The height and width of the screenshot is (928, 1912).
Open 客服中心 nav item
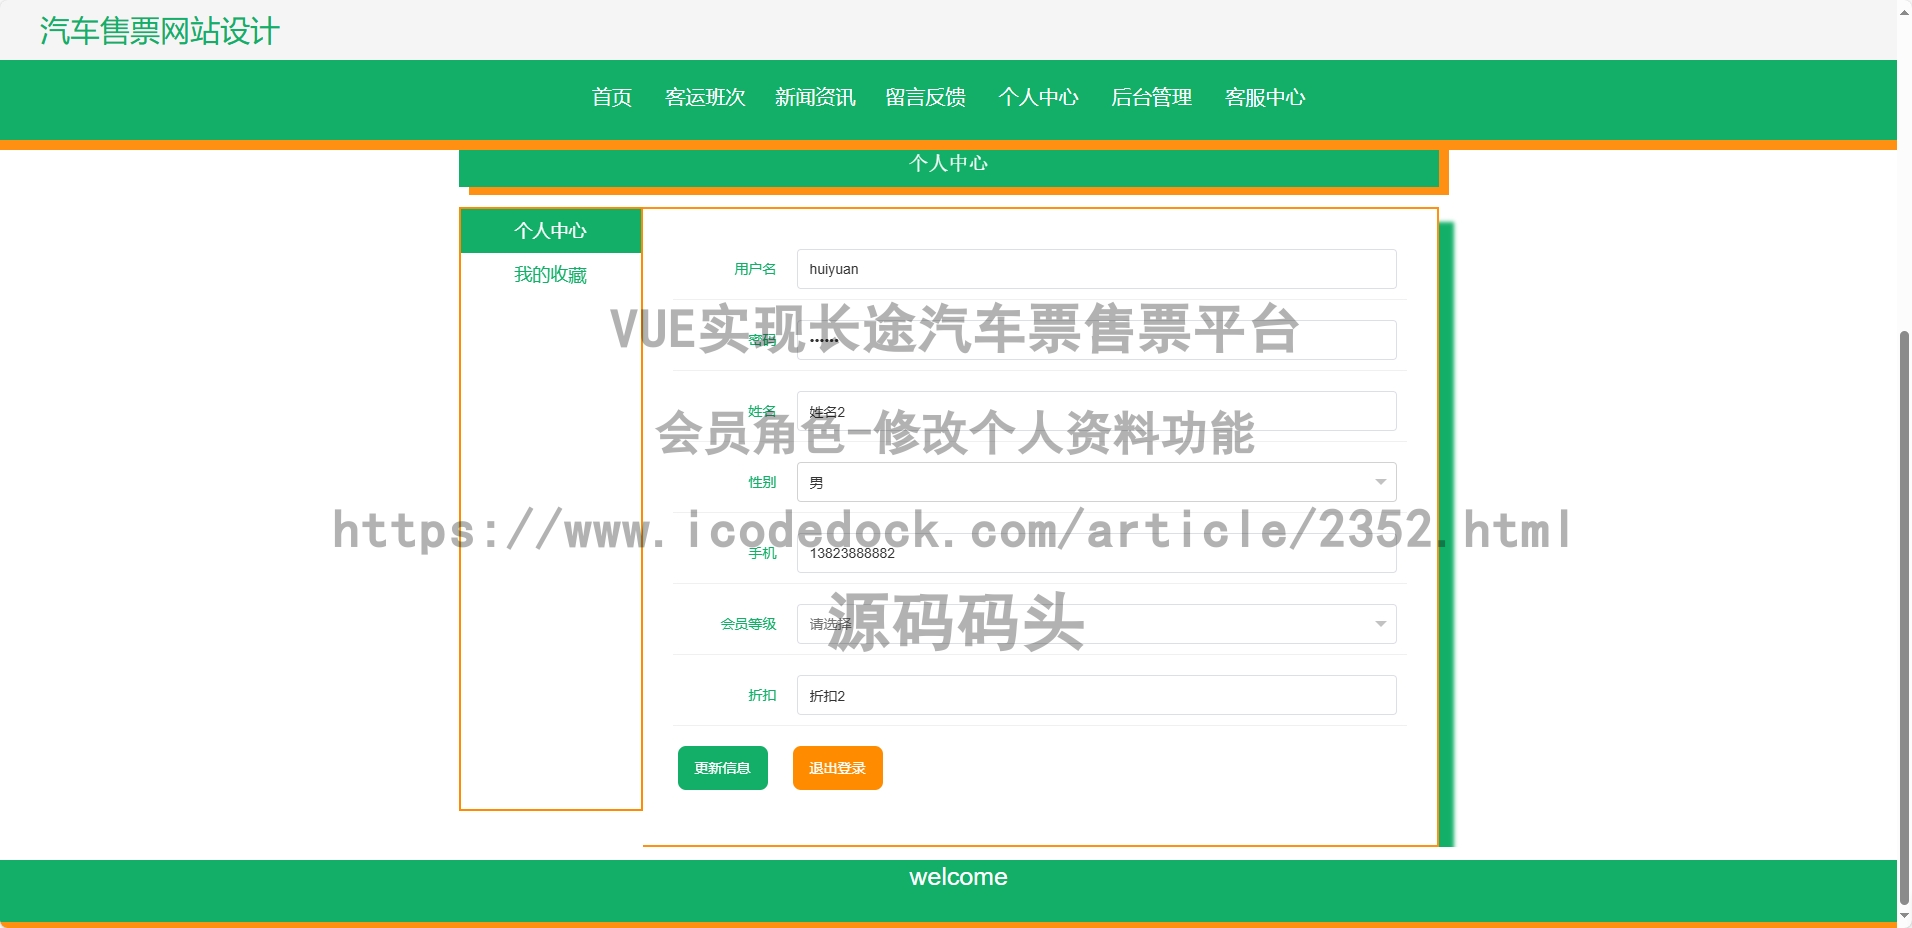point(1265,97)
